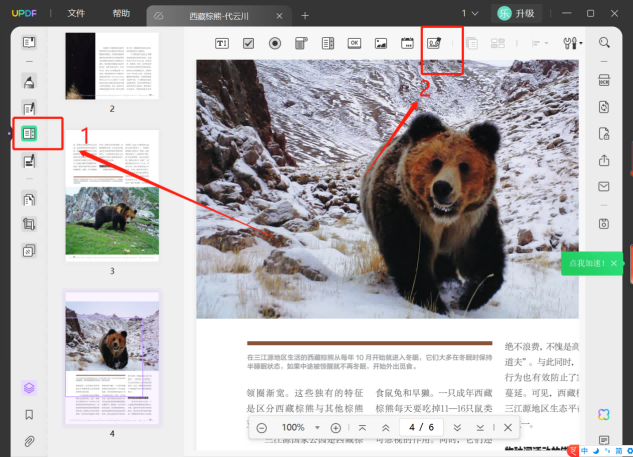Zoom in with the plus button
The image size is (633, 457).
click(x=335, y=428)
